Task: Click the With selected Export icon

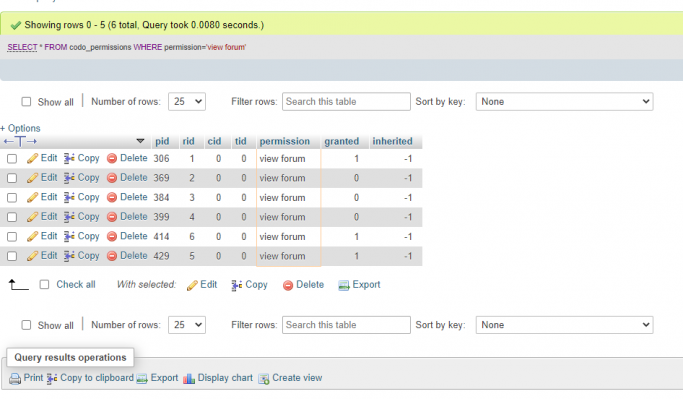Action: 344,285
